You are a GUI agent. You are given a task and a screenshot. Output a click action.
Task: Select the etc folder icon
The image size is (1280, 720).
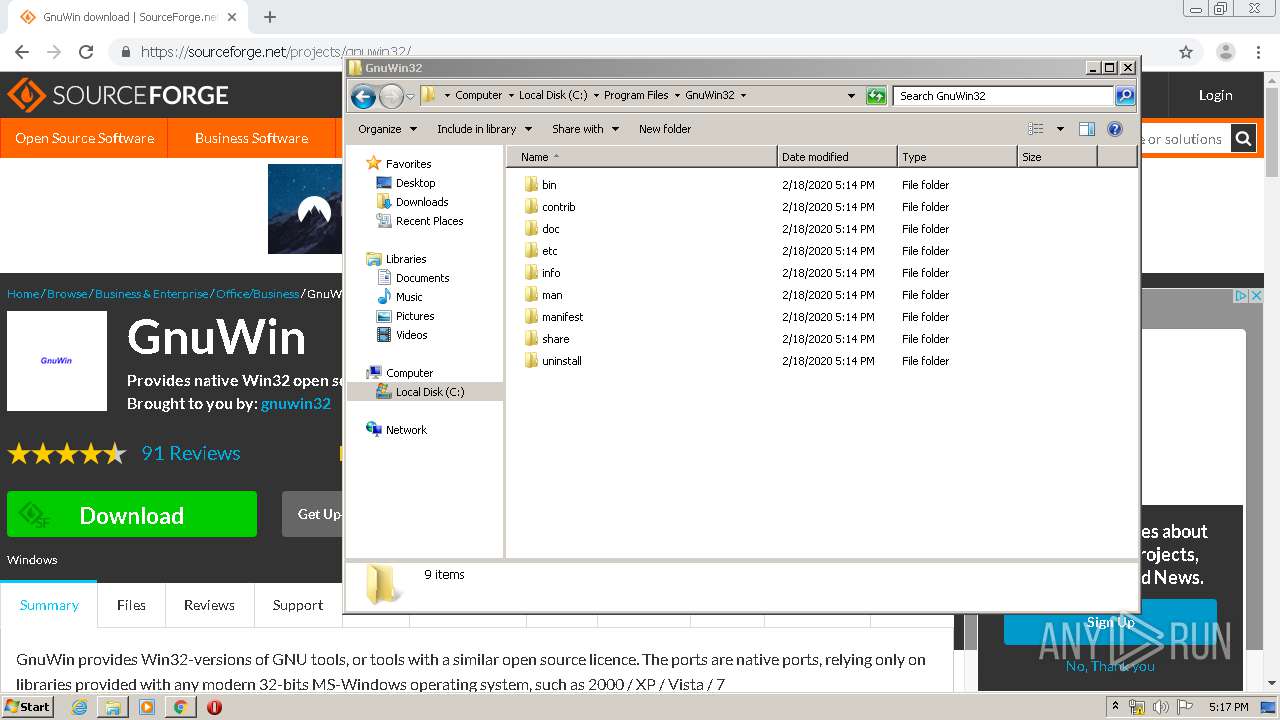pyautogui.click(x=531, y=251)
